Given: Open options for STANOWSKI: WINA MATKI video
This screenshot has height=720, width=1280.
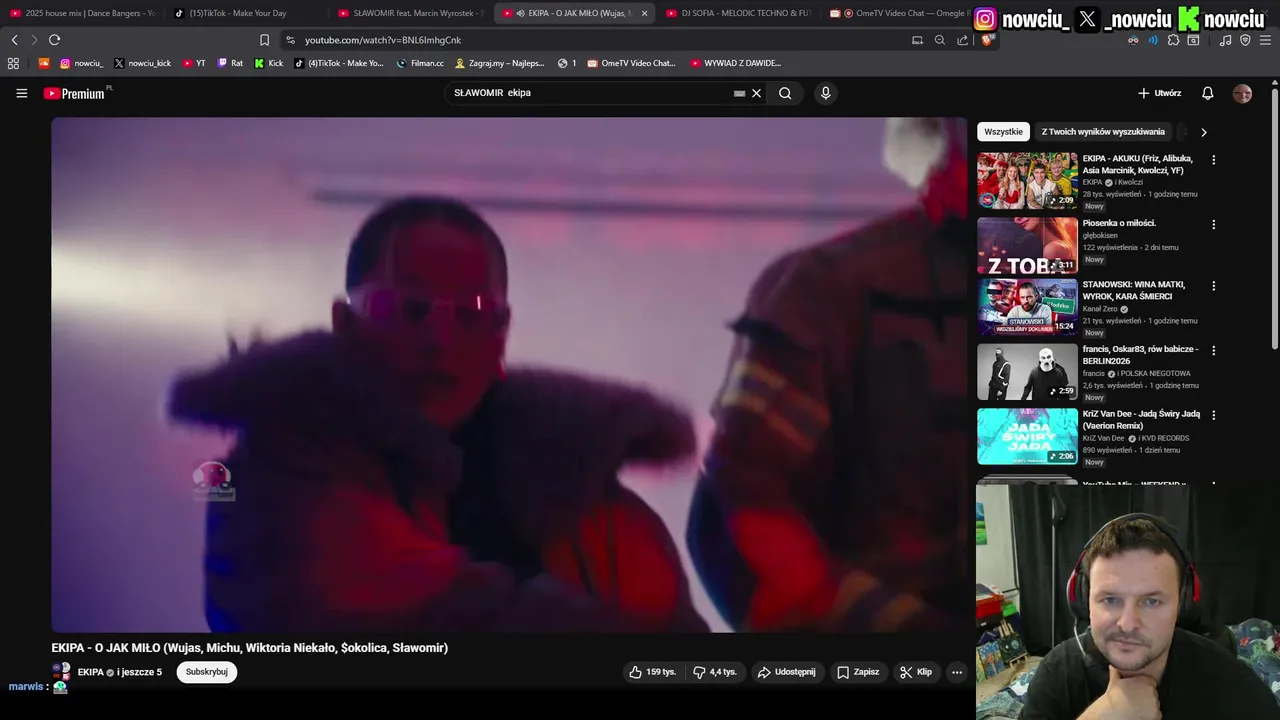Looking at the screenshot, I should [x=1213, y=286].
